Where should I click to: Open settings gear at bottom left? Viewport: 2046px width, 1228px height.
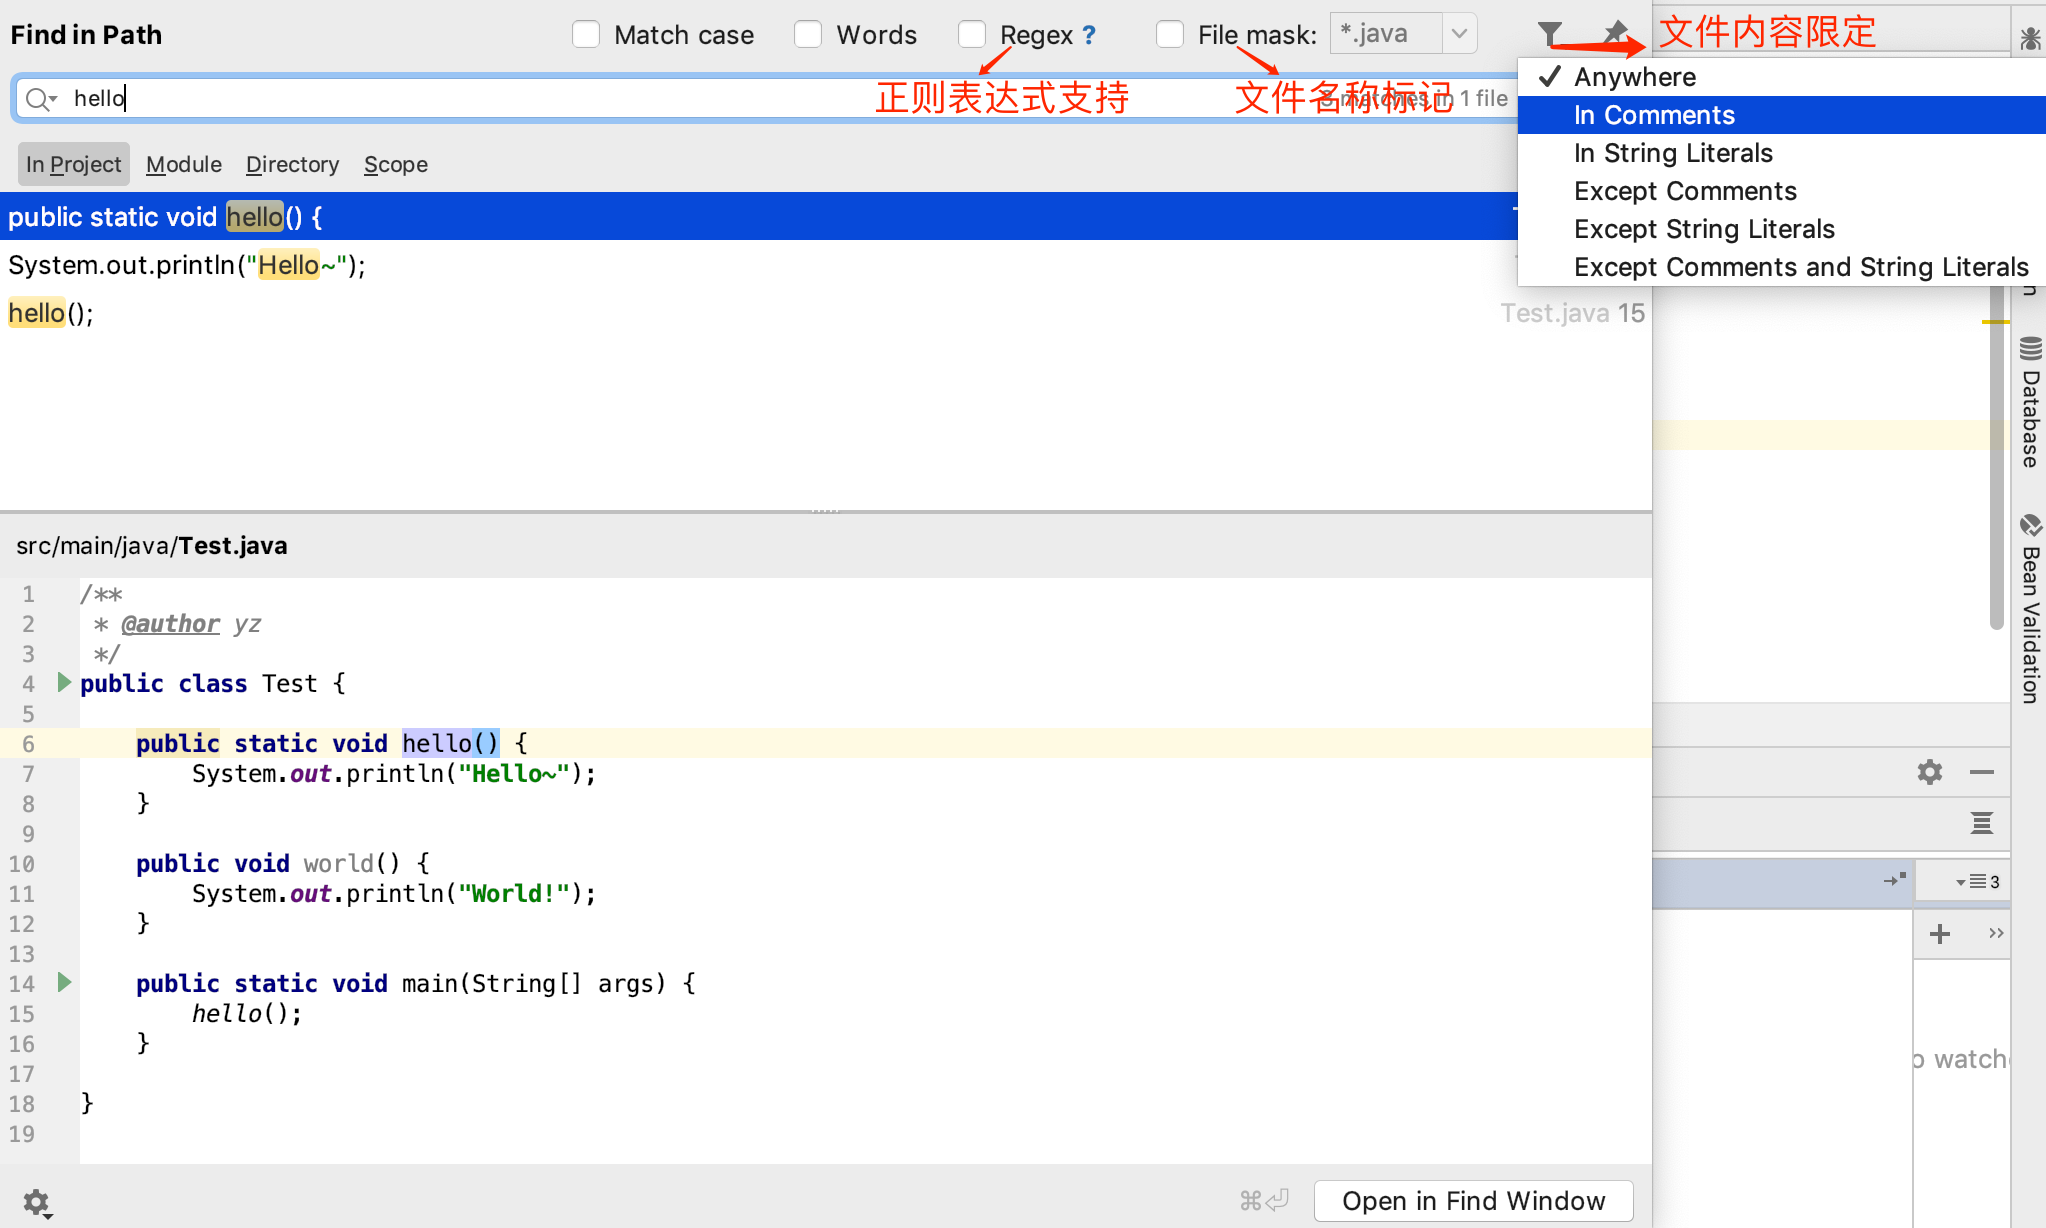[x=37, y=1201]
